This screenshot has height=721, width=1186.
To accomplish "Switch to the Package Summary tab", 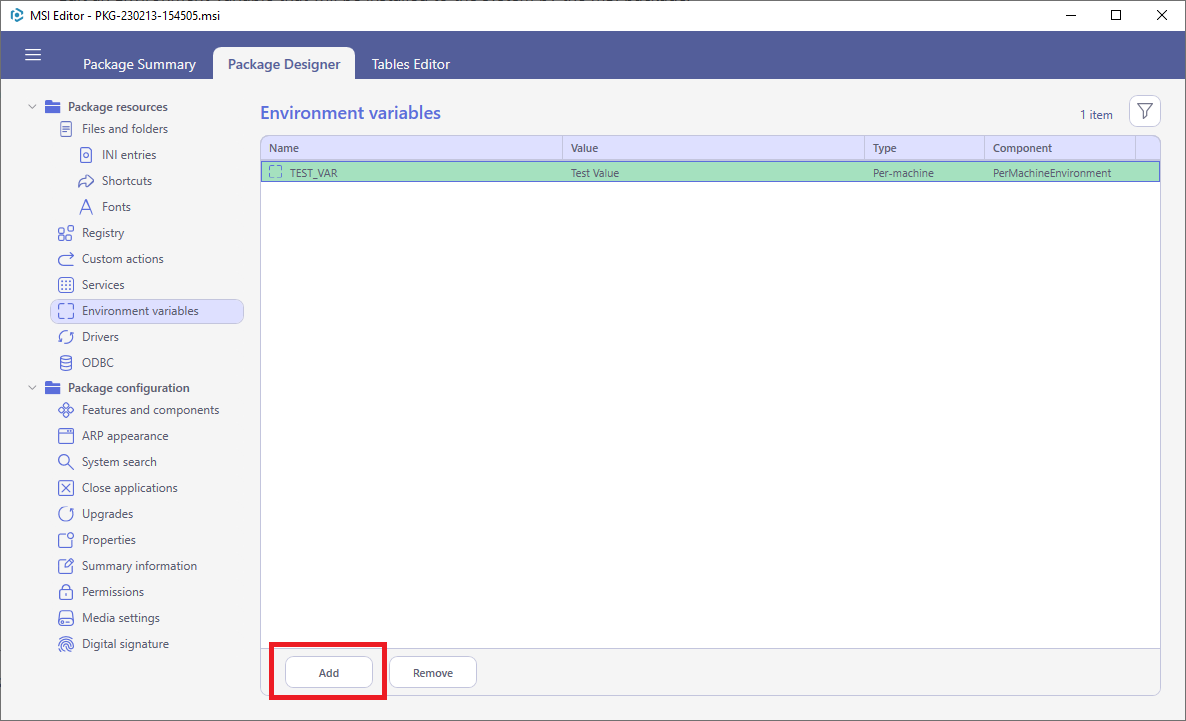I will pos(139,64).
